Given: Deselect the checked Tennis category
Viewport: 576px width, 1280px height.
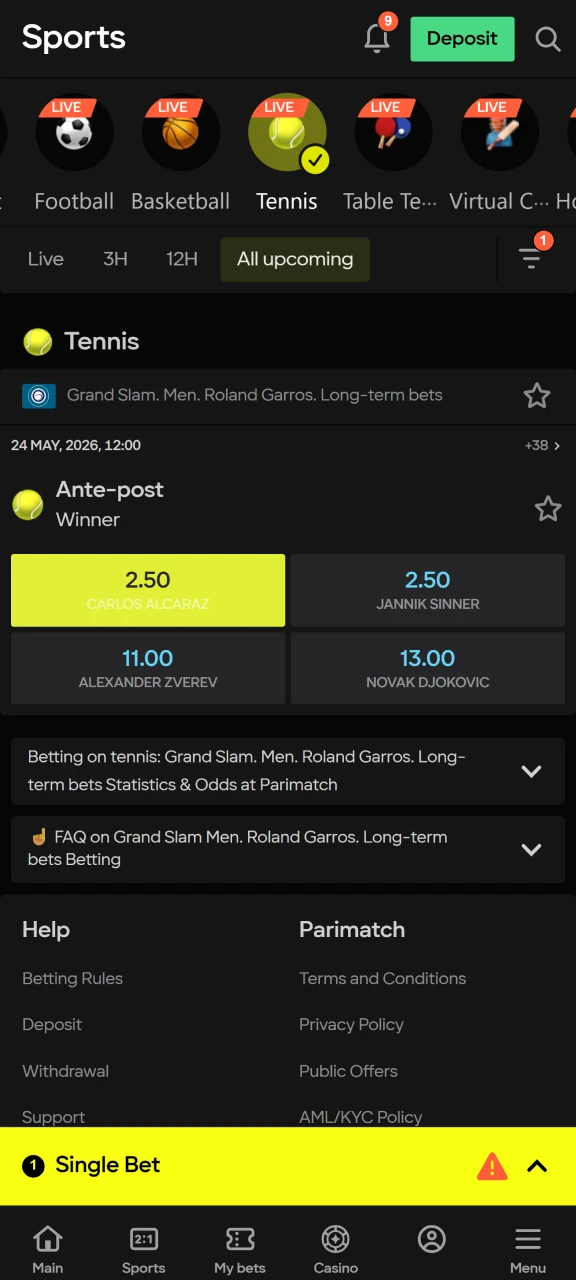Looking at the screenshot, I should (287, 131).
